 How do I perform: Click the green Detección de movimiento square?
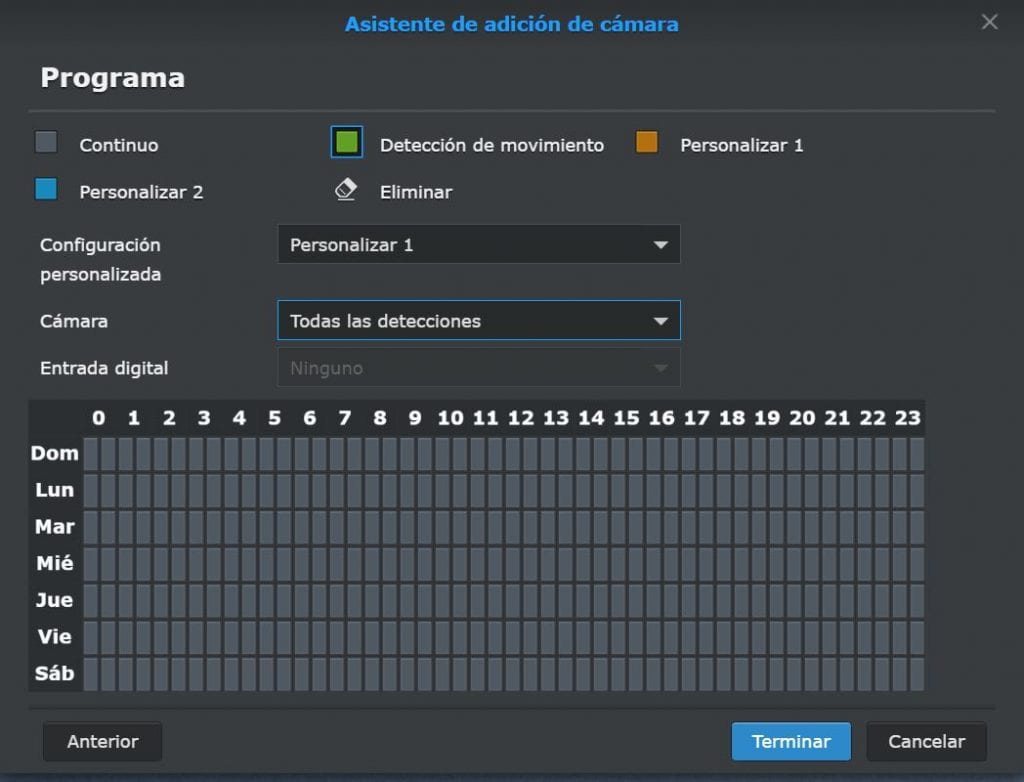click(345, 142)
